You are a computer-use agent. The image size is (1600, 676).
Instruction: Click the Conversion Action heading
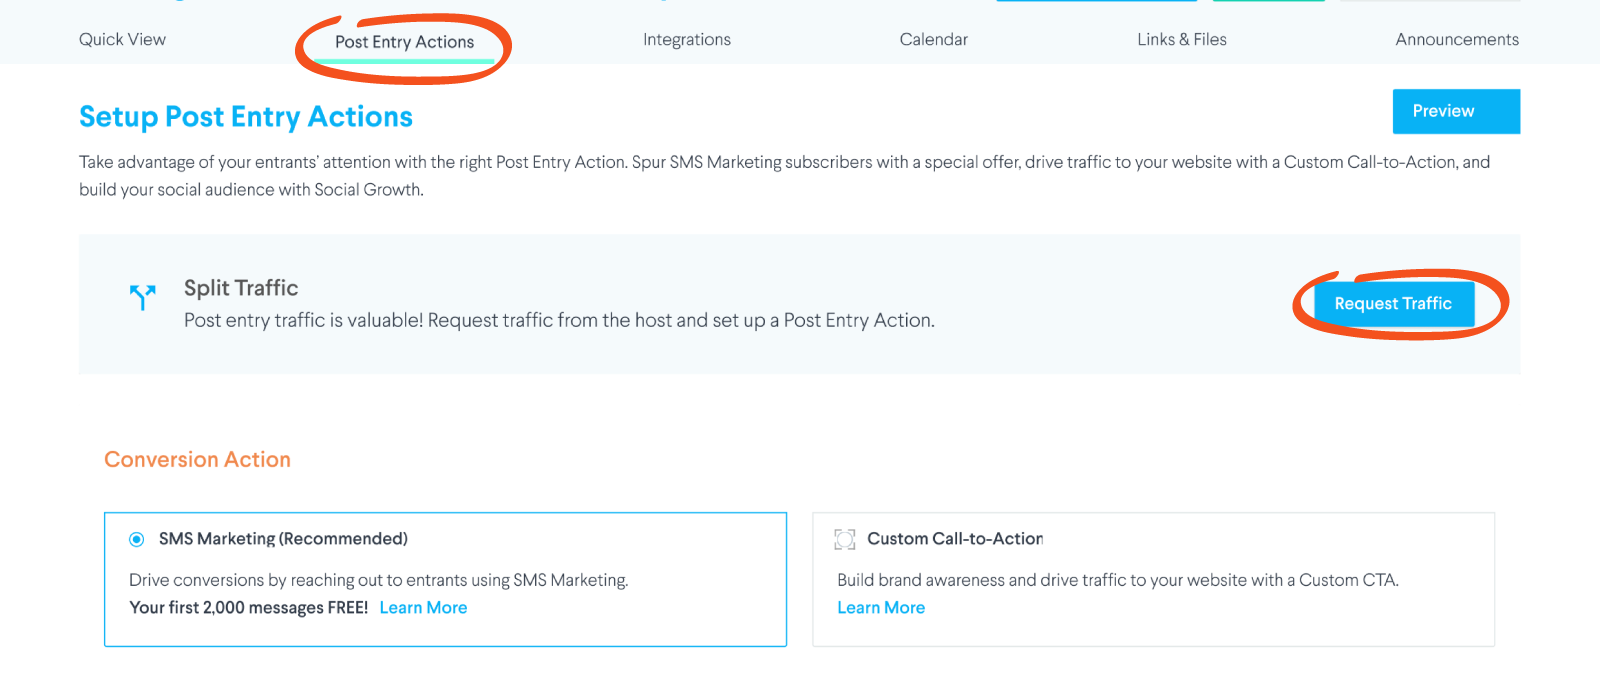coord(198,460)
